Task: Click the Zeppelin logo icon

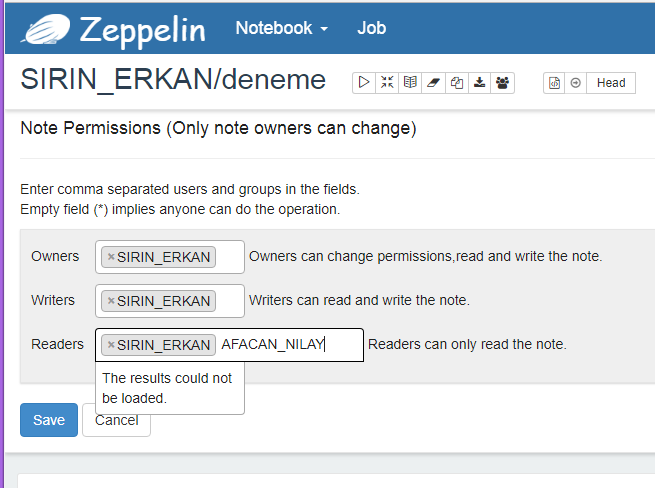Action: click(x=46, y=29)
